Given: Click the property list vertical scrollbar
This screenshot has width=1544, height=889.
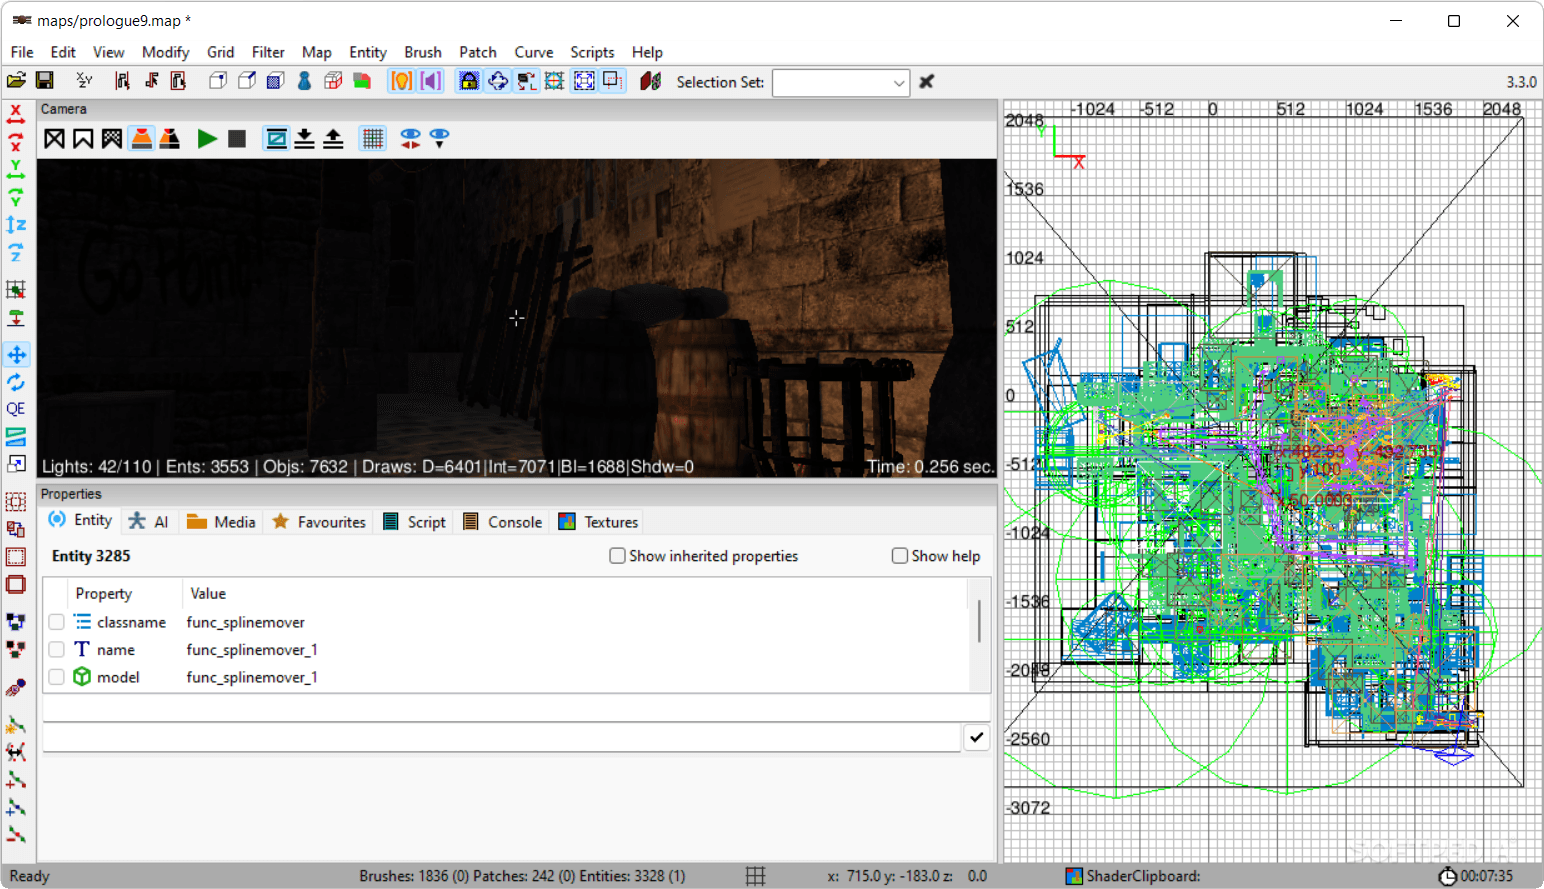Looking at the screenshot, I should pos(979,622).
